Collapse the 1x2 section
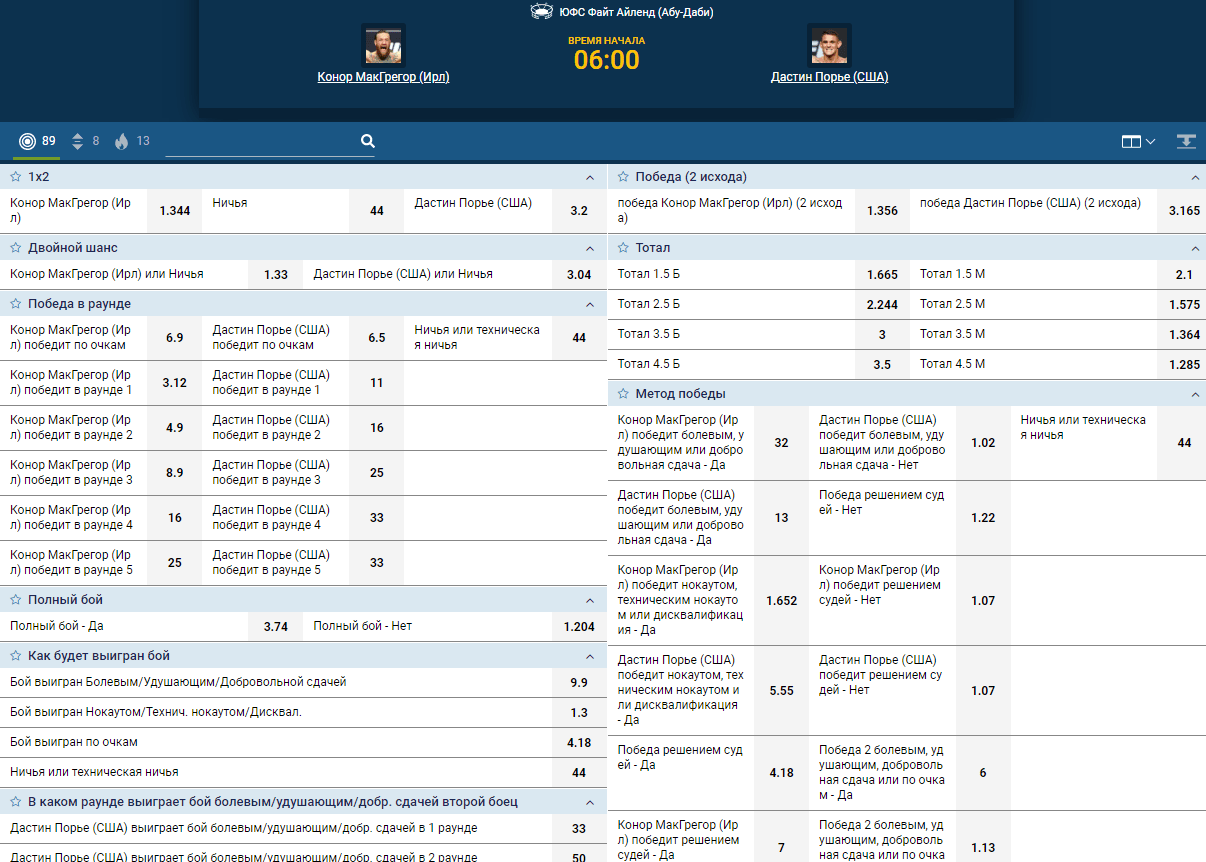Viewport: 1206px width, 862px height. (x=590, y=177)
